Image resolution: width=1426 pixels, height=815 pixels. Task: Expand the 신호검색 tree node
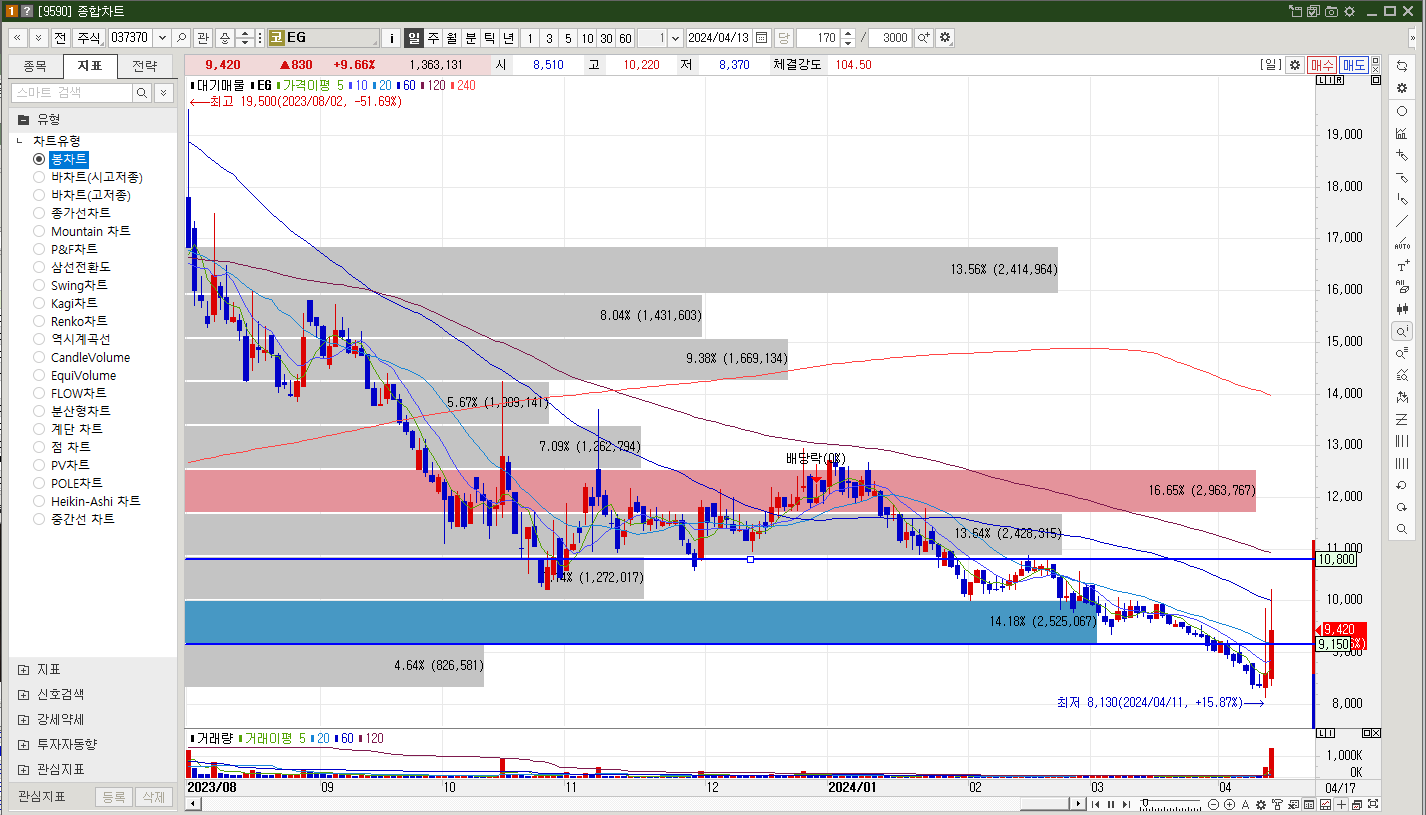(24, 694)
